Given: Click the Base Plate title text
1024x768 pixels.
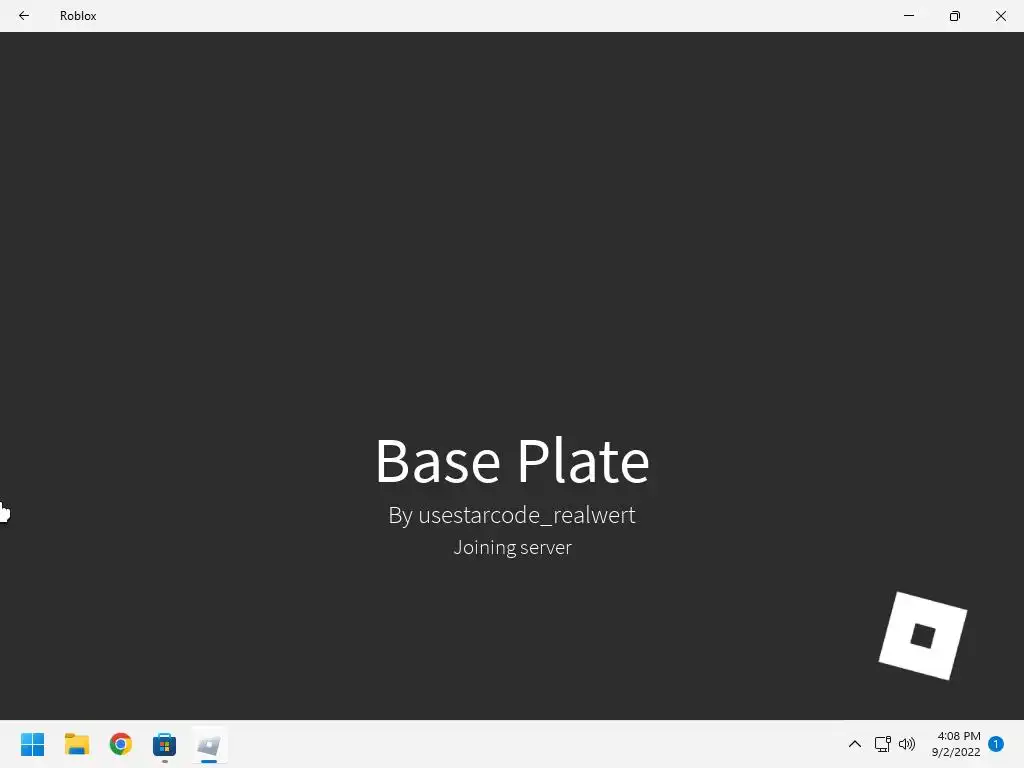Looking at the screenshot, I should (512, 461).
